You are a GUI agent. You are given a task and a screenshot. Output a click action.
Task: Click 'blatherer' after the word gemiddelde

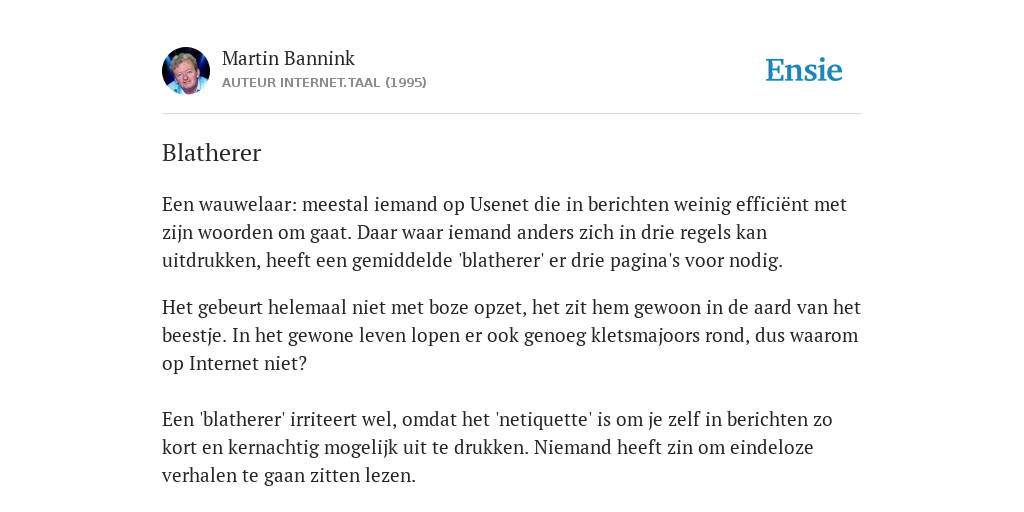[x=502, y=261]
